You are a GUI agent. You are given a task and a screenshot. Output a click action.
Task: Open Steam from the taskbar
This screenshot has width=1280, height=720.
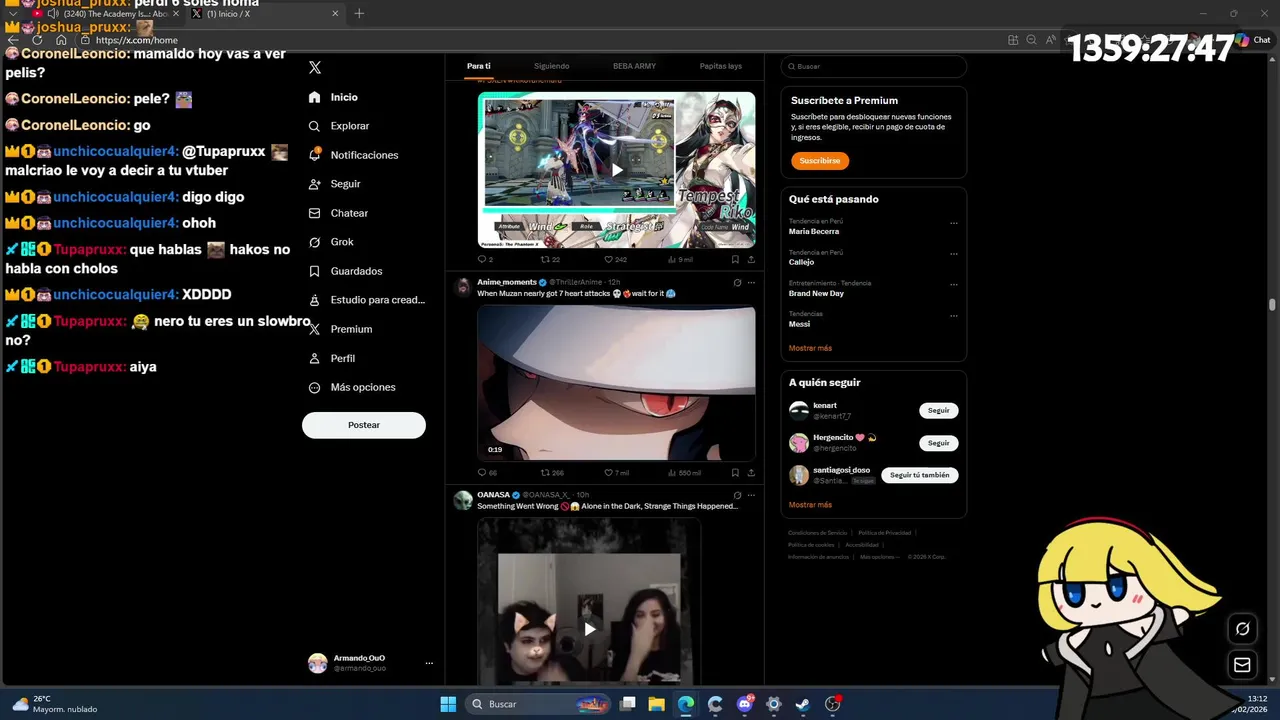802,704
